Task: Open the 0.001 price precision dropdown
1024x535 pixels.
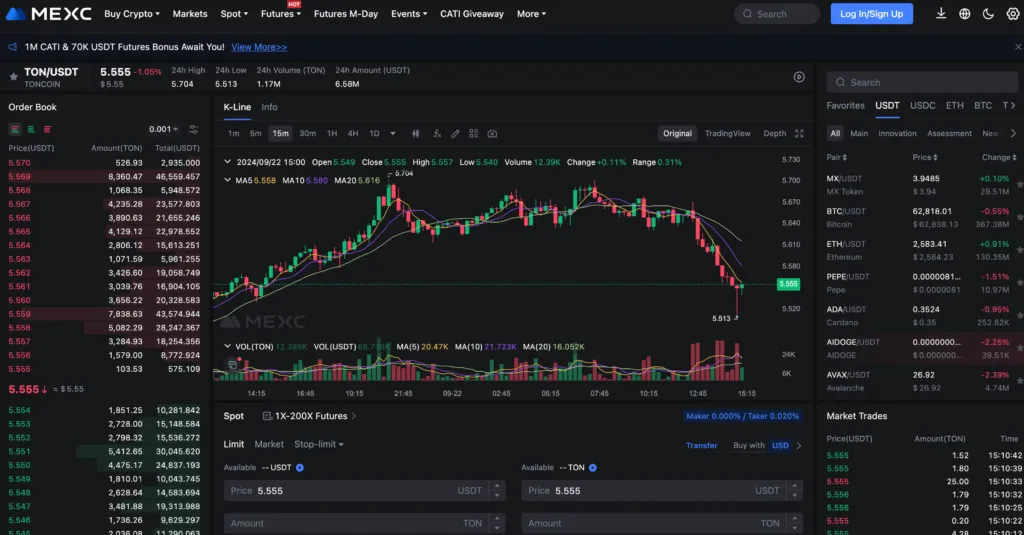Action: coord(163,129)
